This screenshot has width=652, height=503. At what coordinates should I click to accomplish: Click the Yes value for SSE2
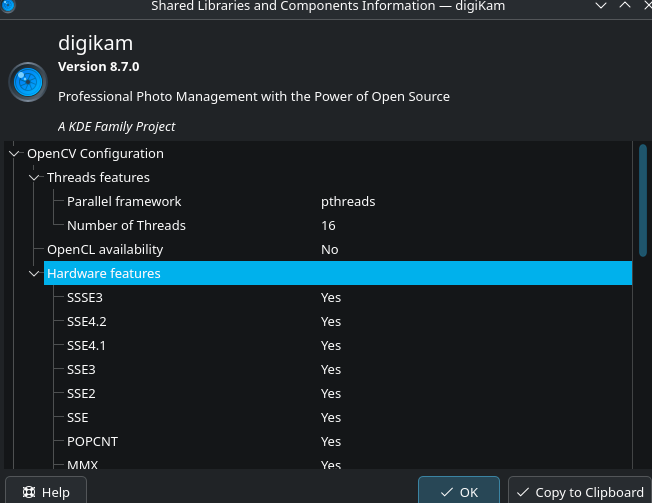pyautogui.click(x=331, y=394)
